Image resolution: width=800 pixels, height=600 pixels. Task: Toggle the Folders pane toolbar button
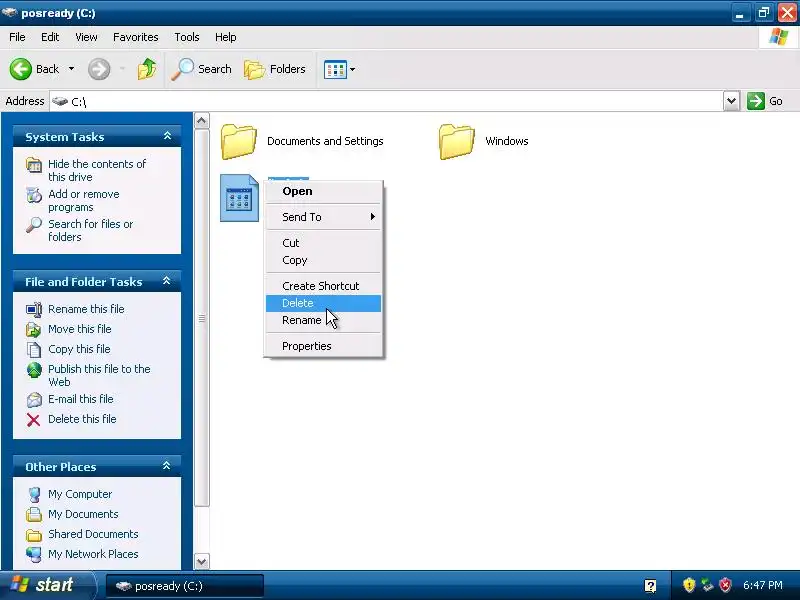click(x=274, y=69)
